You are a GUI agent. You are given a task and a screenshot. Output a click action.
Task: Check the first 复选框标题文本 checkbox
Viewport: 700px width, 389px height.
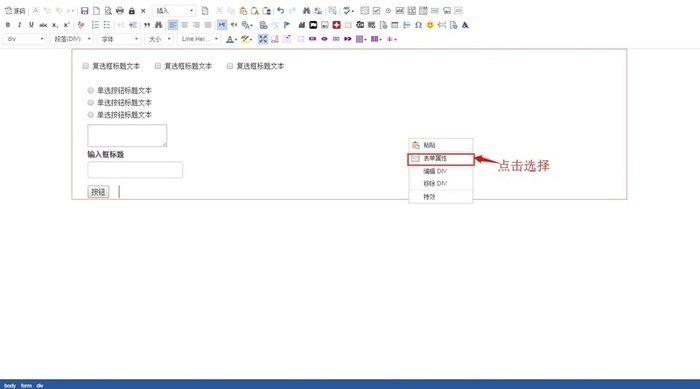click(x=86, y=66)
